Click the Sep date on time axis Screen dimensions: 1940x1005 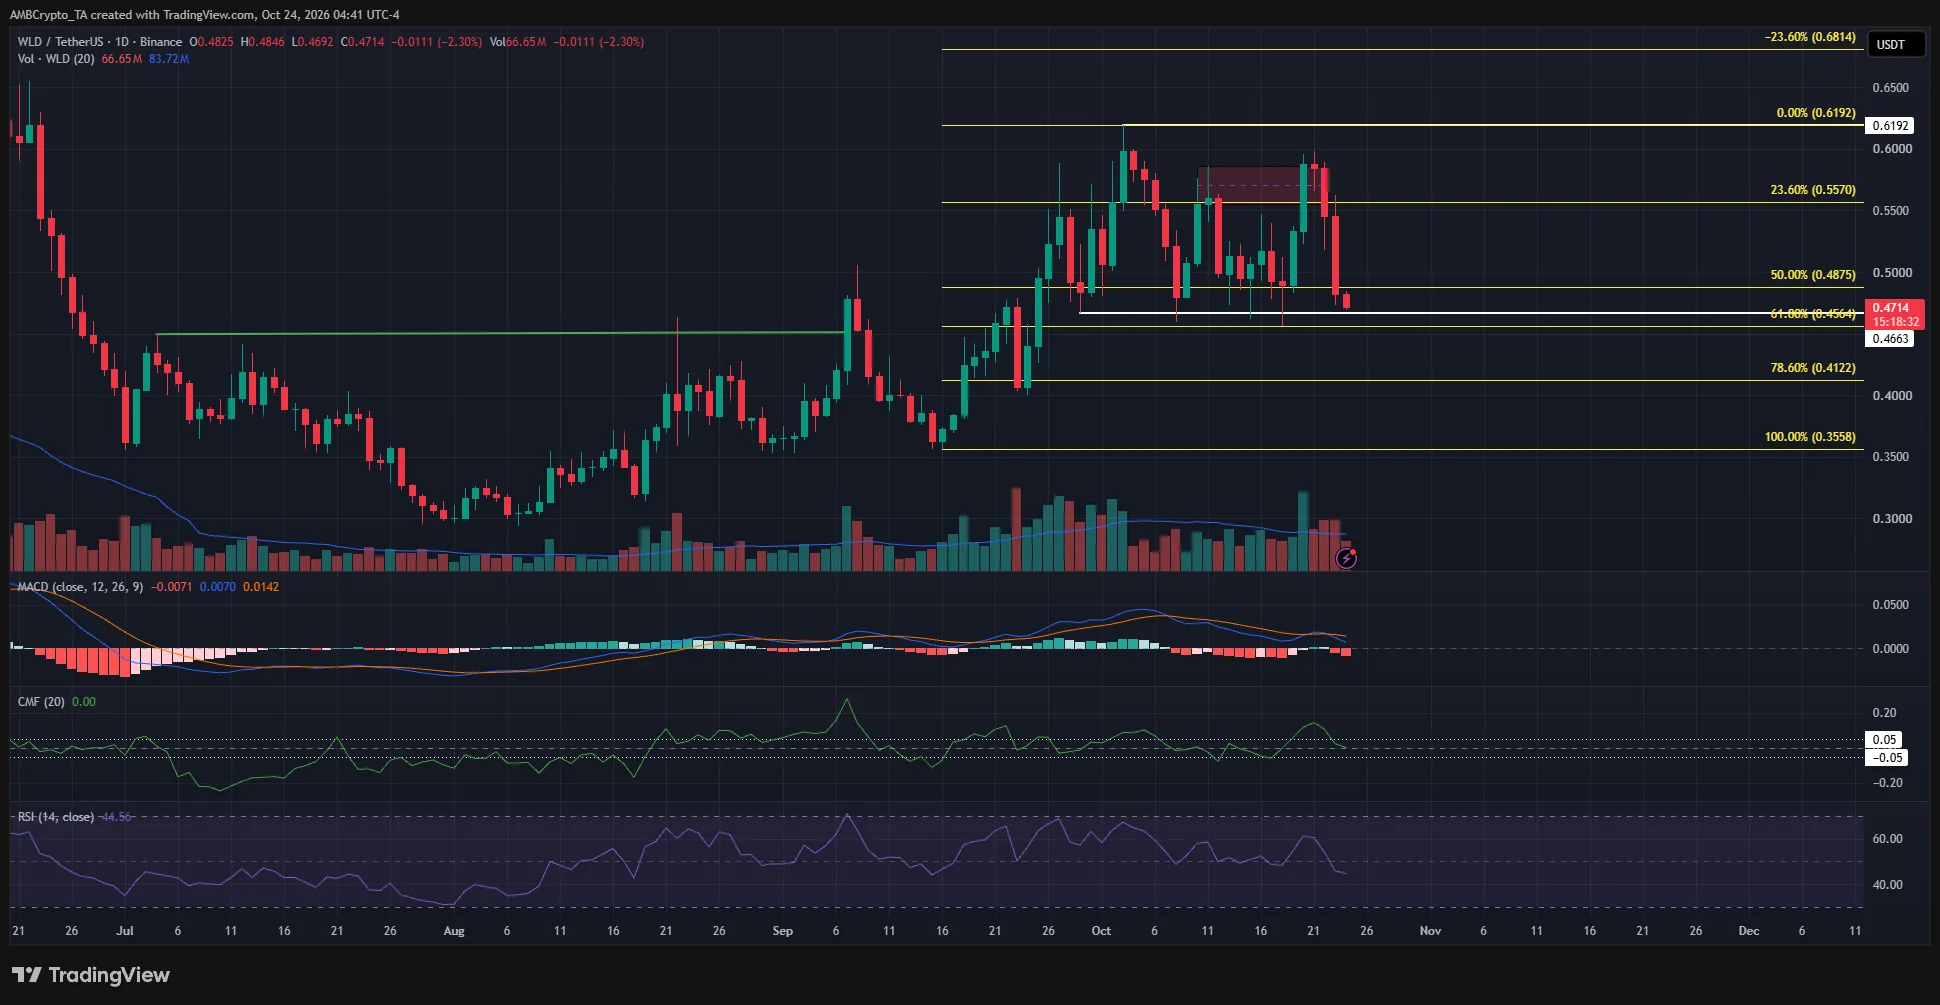coord(783,931)
